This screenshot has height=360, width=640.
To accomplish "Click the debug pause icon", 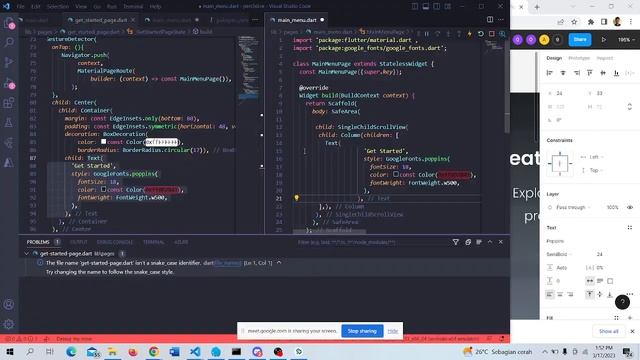I will [427, 33].
